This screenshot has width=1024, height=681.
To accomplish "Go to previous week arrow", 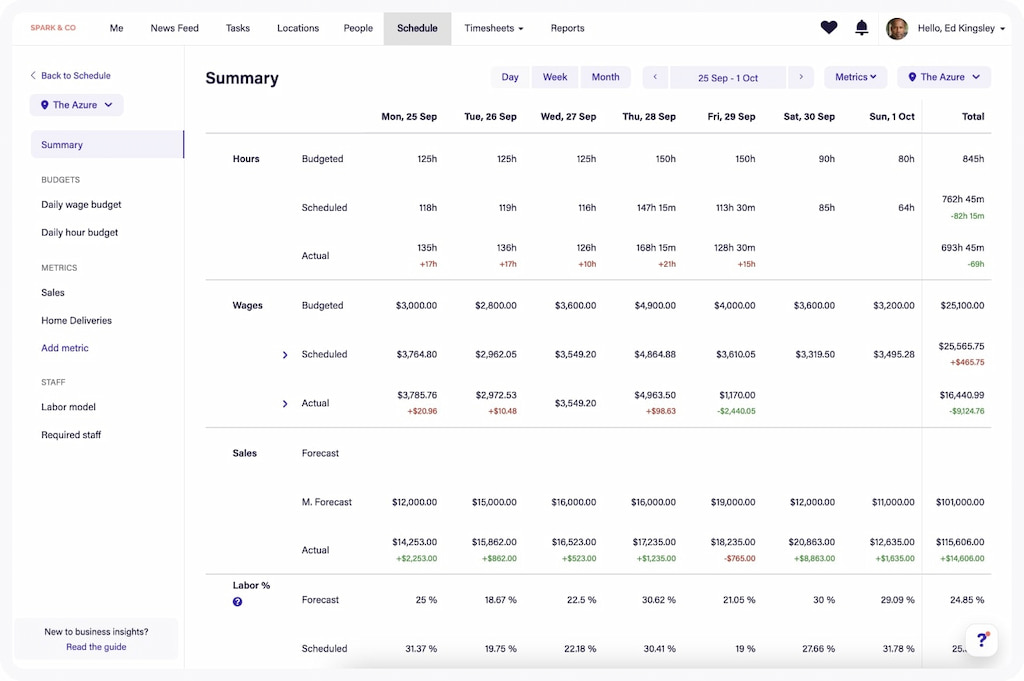I will (x=655, y=77).
